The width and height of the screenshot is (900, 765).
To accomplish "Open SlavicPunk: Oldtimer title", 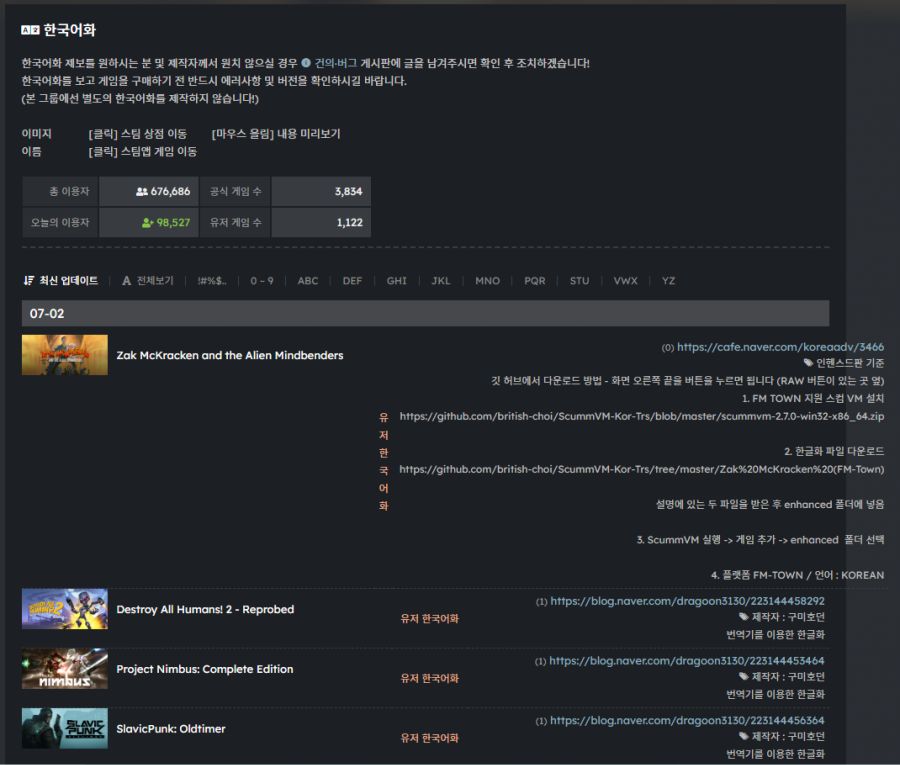I will [170, 729].
